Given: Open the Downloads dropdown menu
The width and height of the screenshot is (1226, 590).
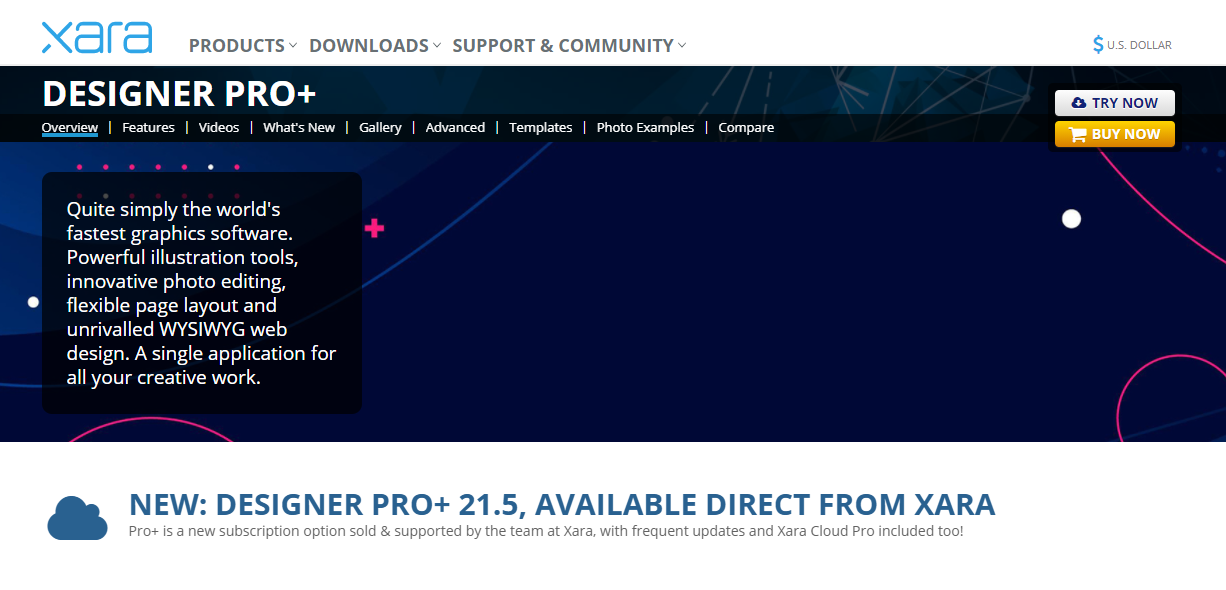Looking at the screenshot, I should tap(375, 45).
